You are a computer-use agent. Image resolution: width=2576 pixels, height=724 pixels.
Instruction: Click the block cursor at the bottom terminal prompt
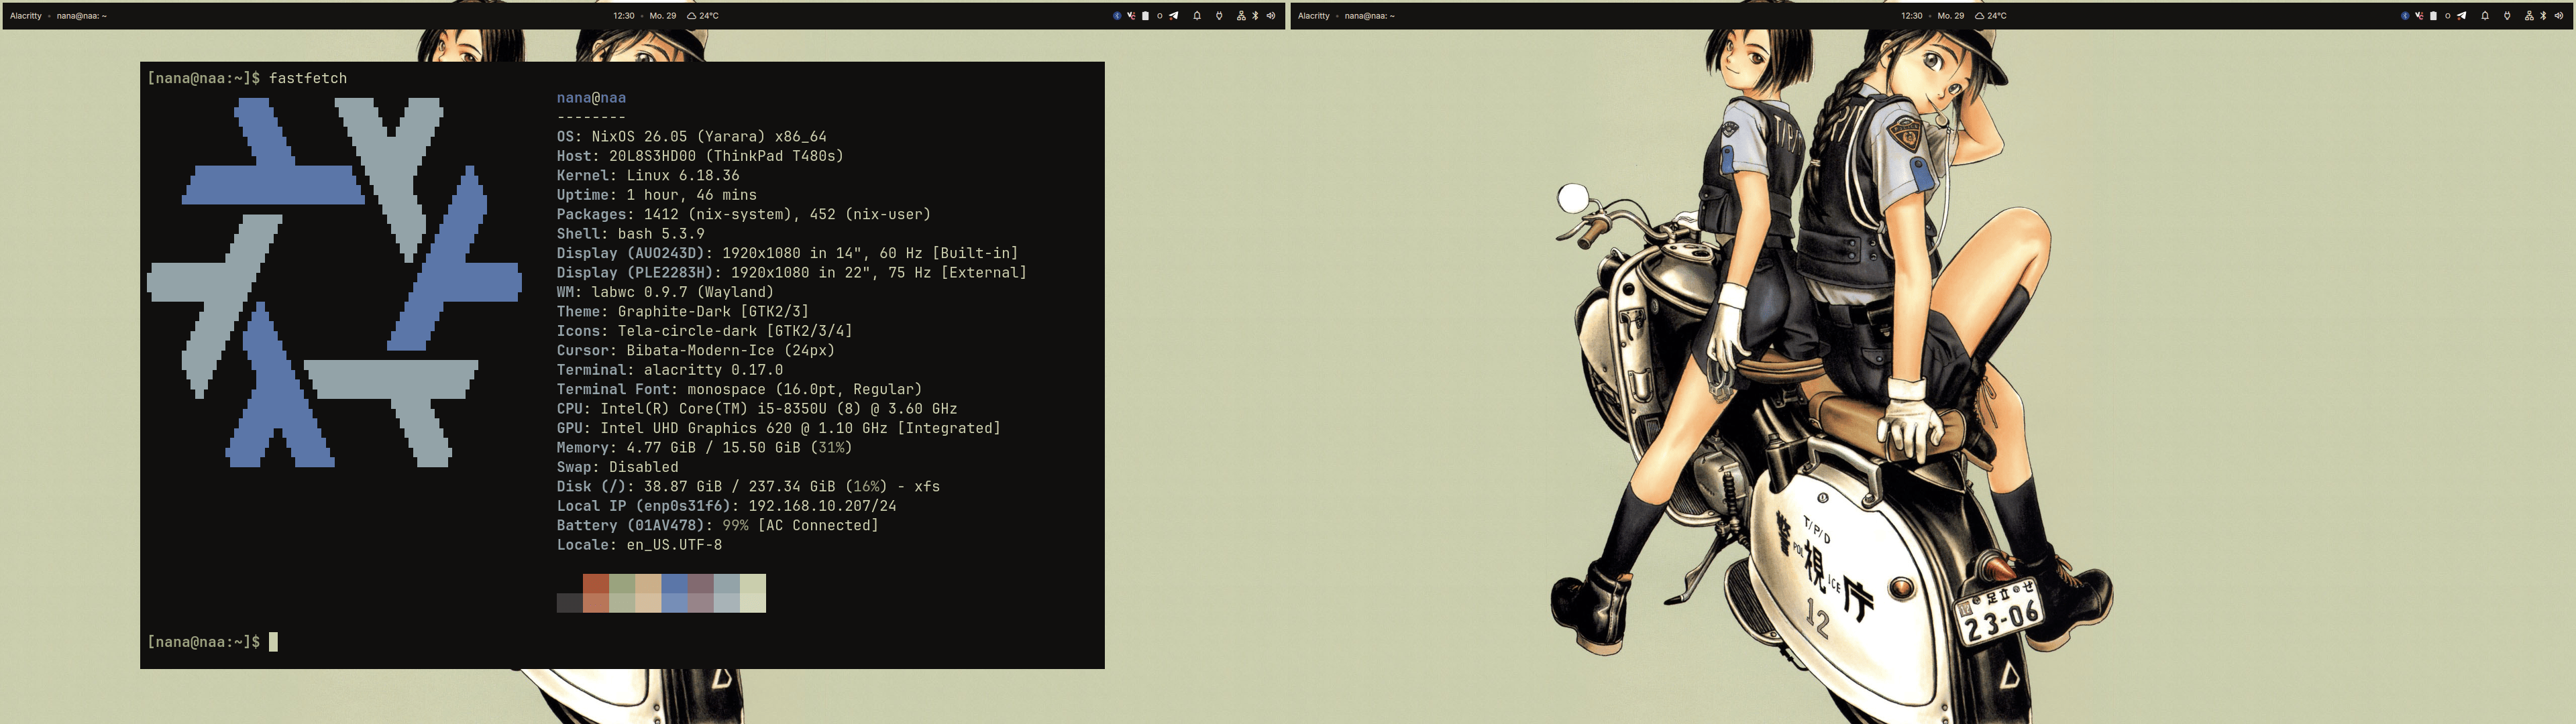click(274, 642)
